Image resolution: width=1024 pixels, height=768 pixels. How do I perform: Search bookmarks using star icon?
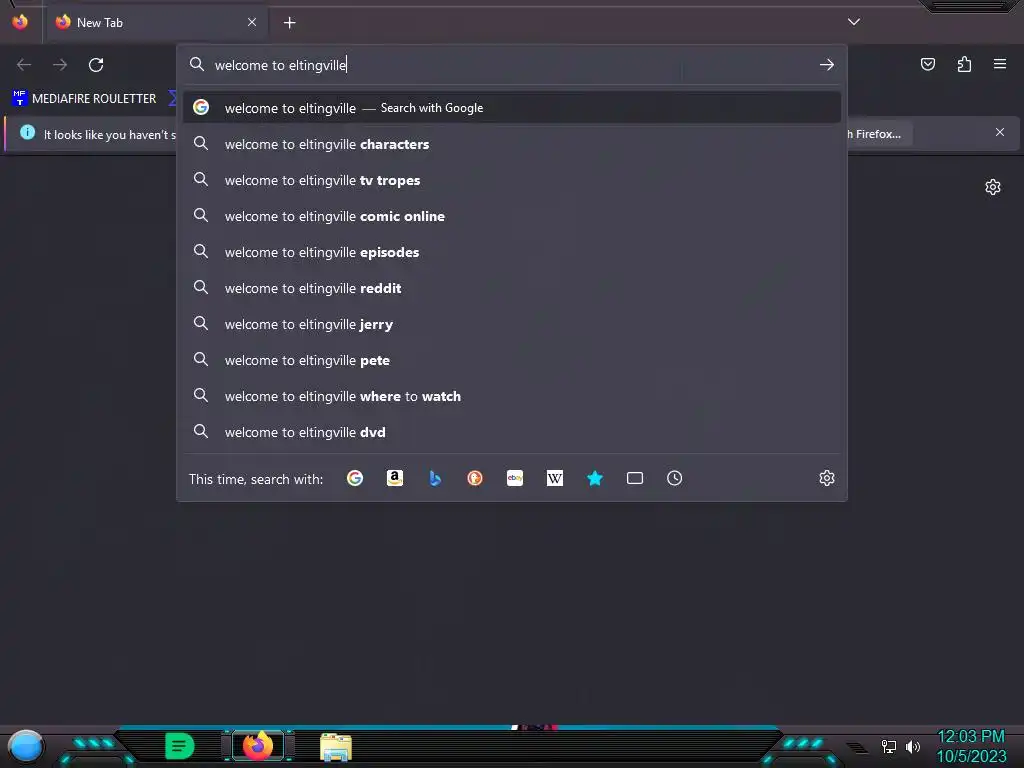click(x=595, y=478)
